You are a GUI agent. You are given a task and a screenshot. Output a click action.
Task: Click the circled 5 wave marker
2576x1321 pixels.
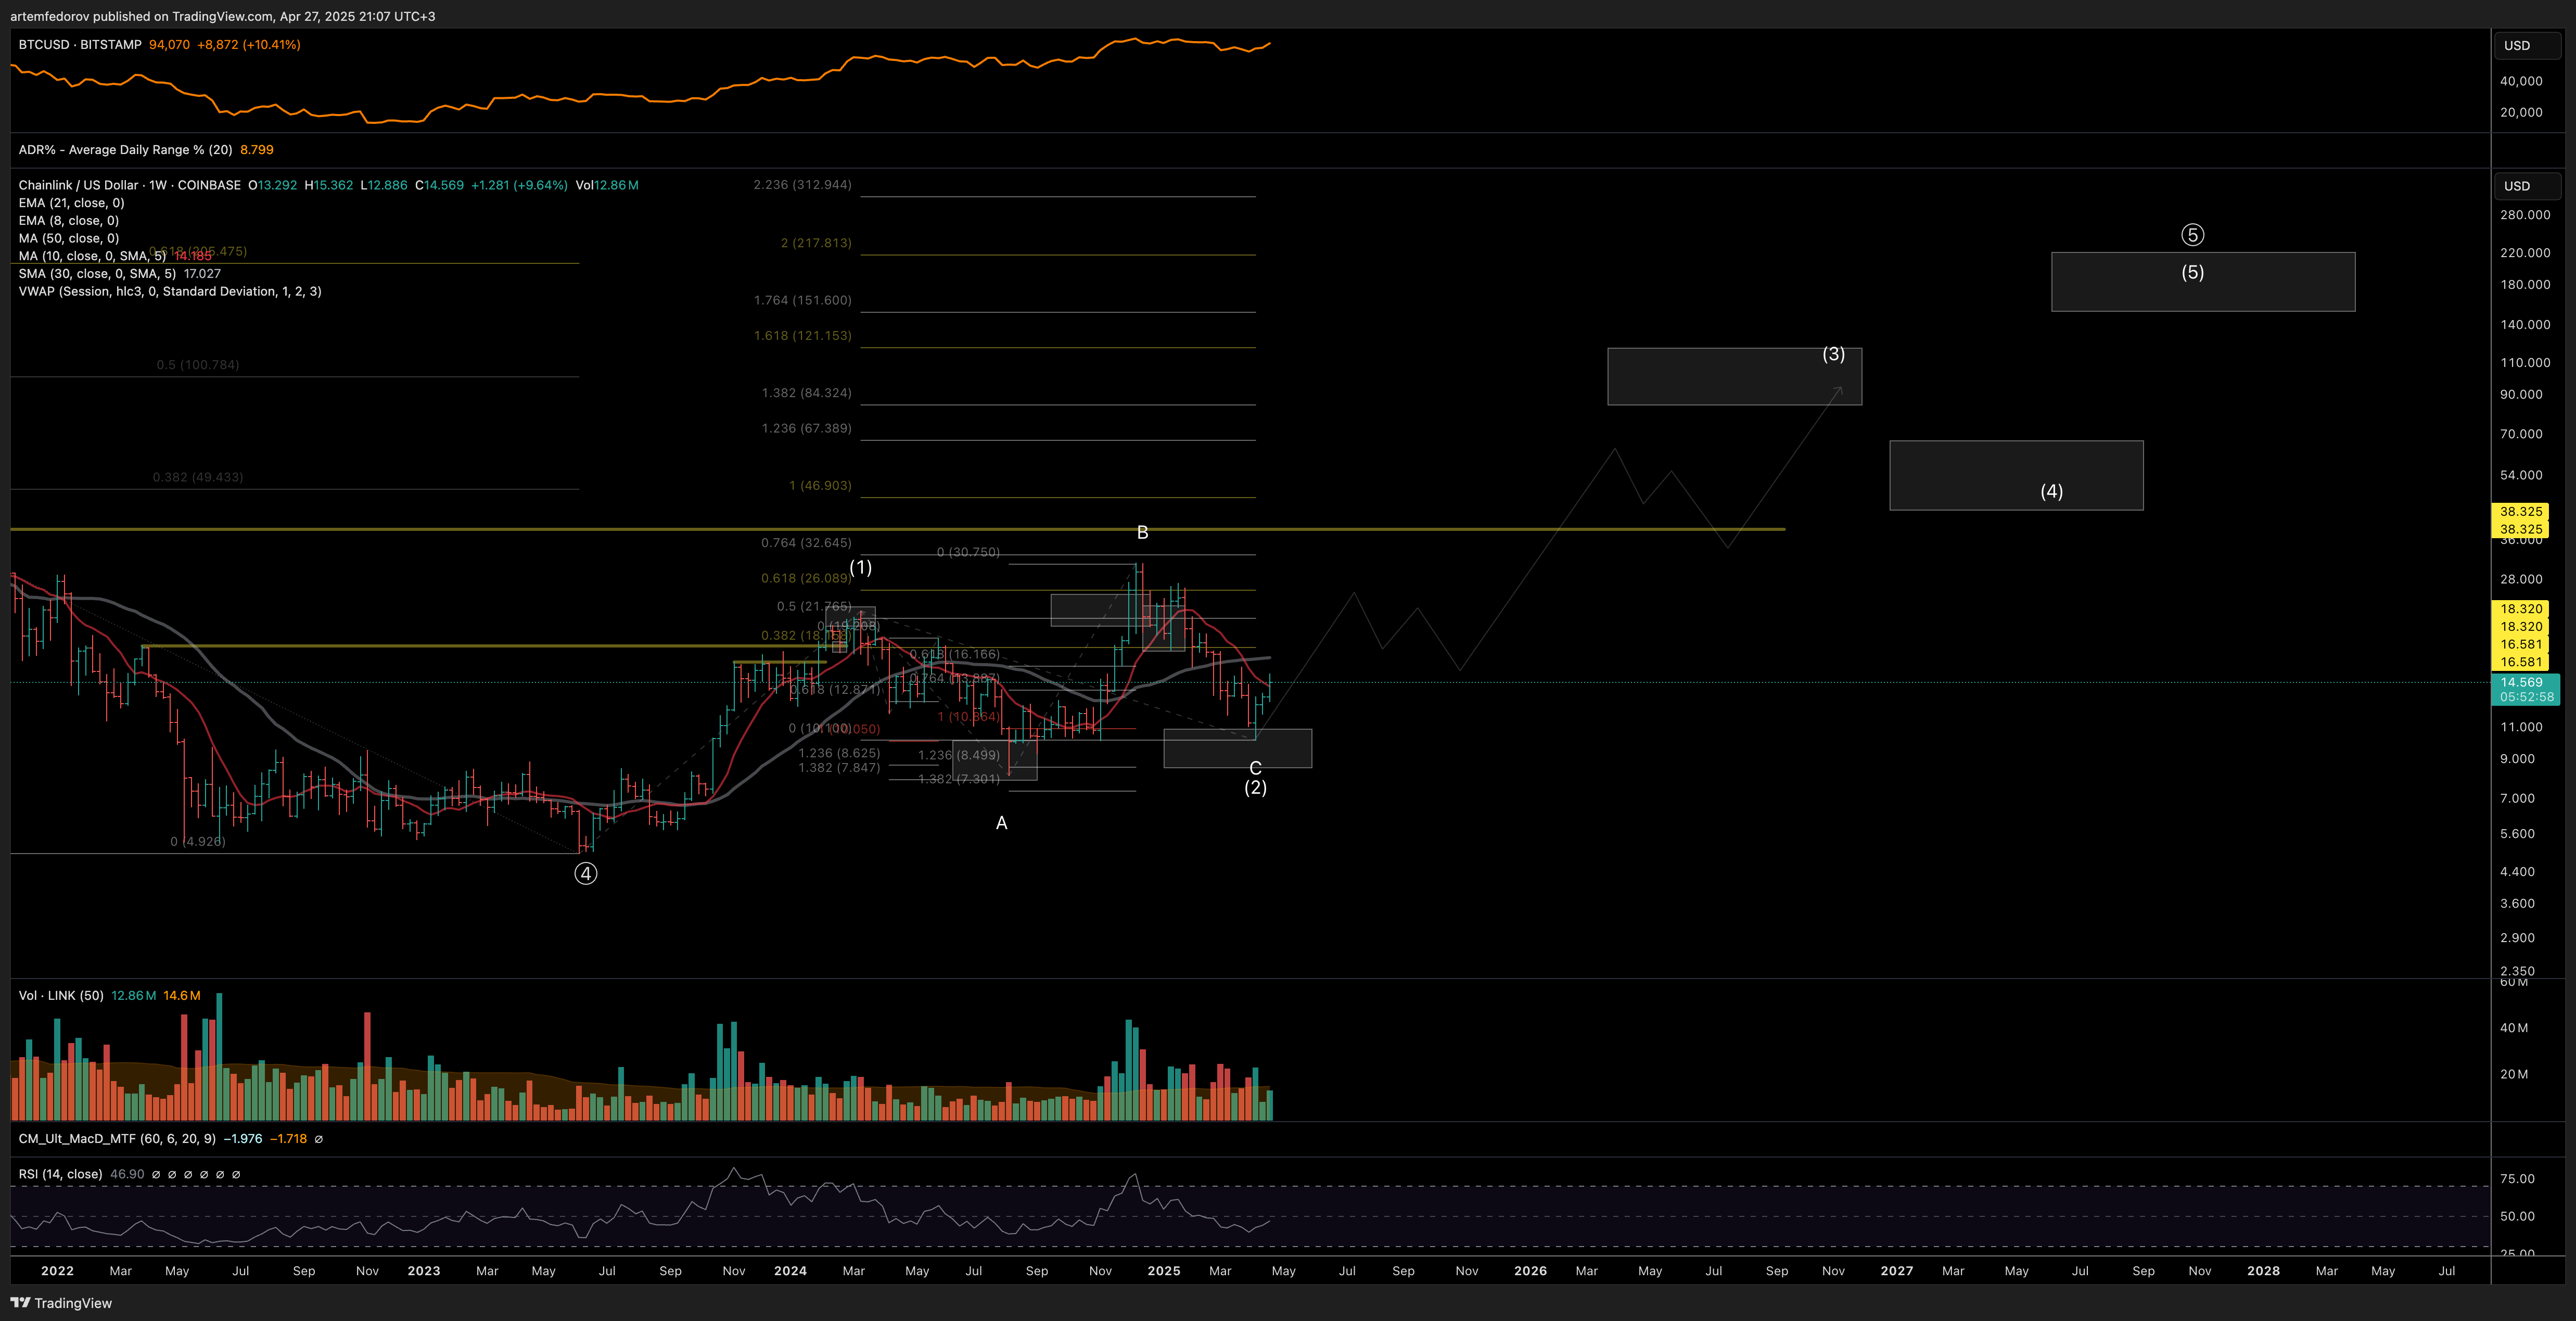tap(2192, 235)
